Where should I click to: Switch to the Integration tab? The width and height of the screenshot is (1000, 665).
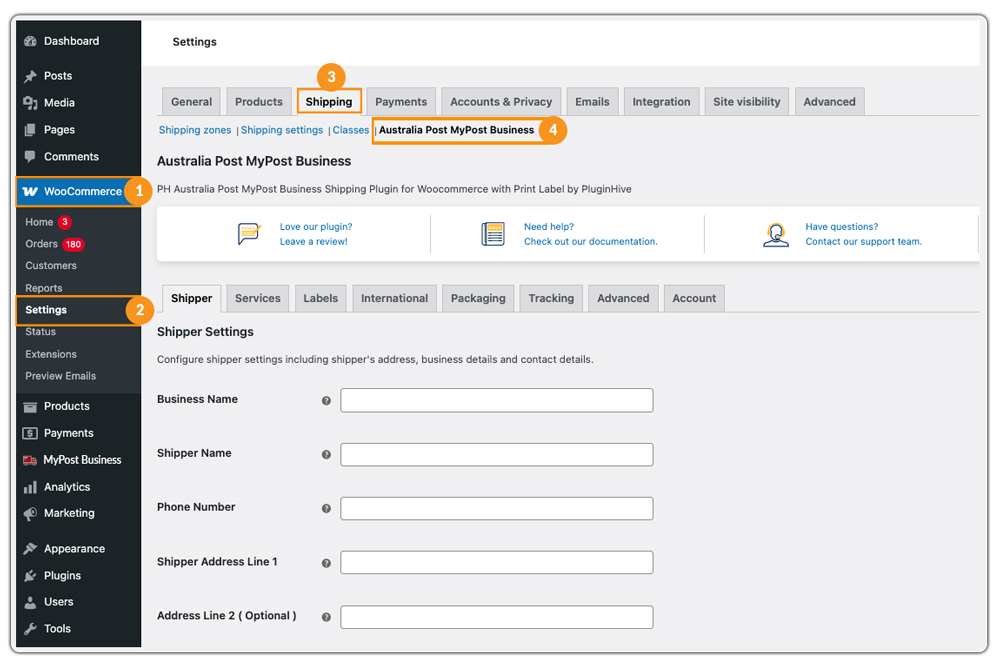click(661, 102)
